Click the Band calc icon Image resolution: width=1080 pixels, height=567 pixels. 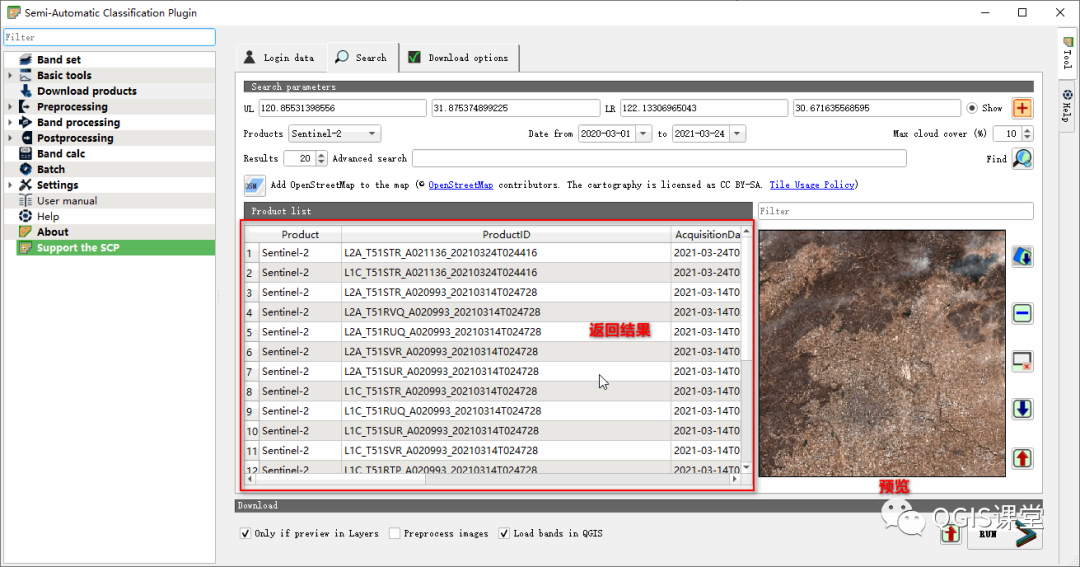coord(25,154)
